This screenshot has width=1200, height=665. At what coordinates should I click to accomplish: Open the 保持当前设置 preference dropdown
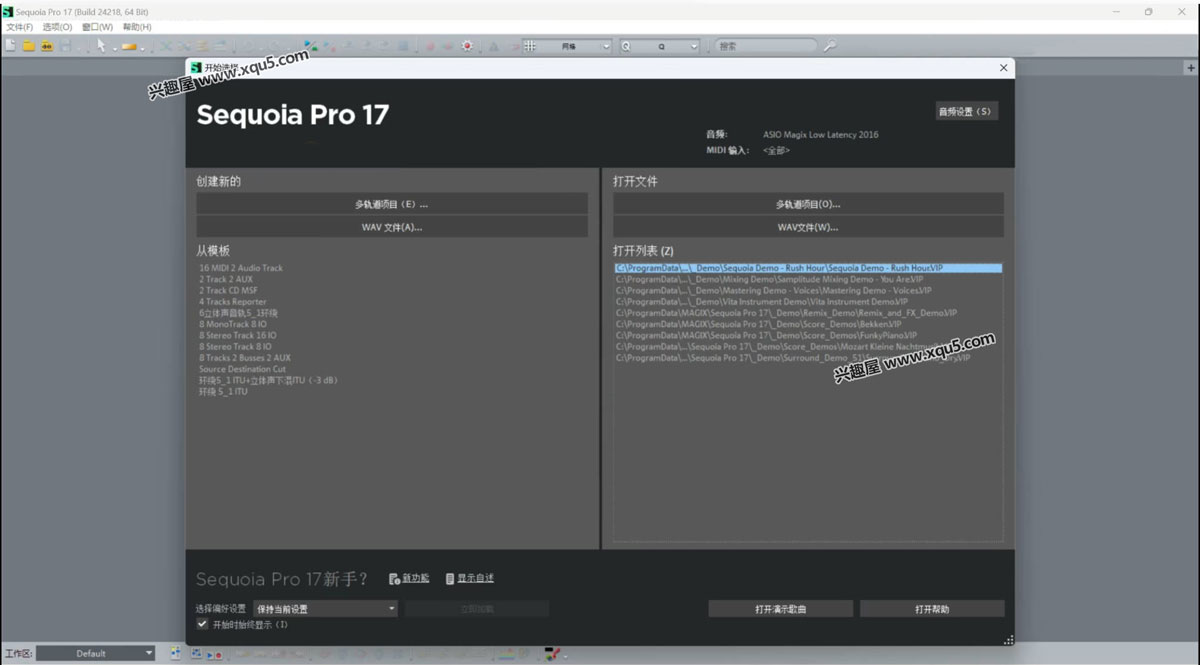point(326,608)
